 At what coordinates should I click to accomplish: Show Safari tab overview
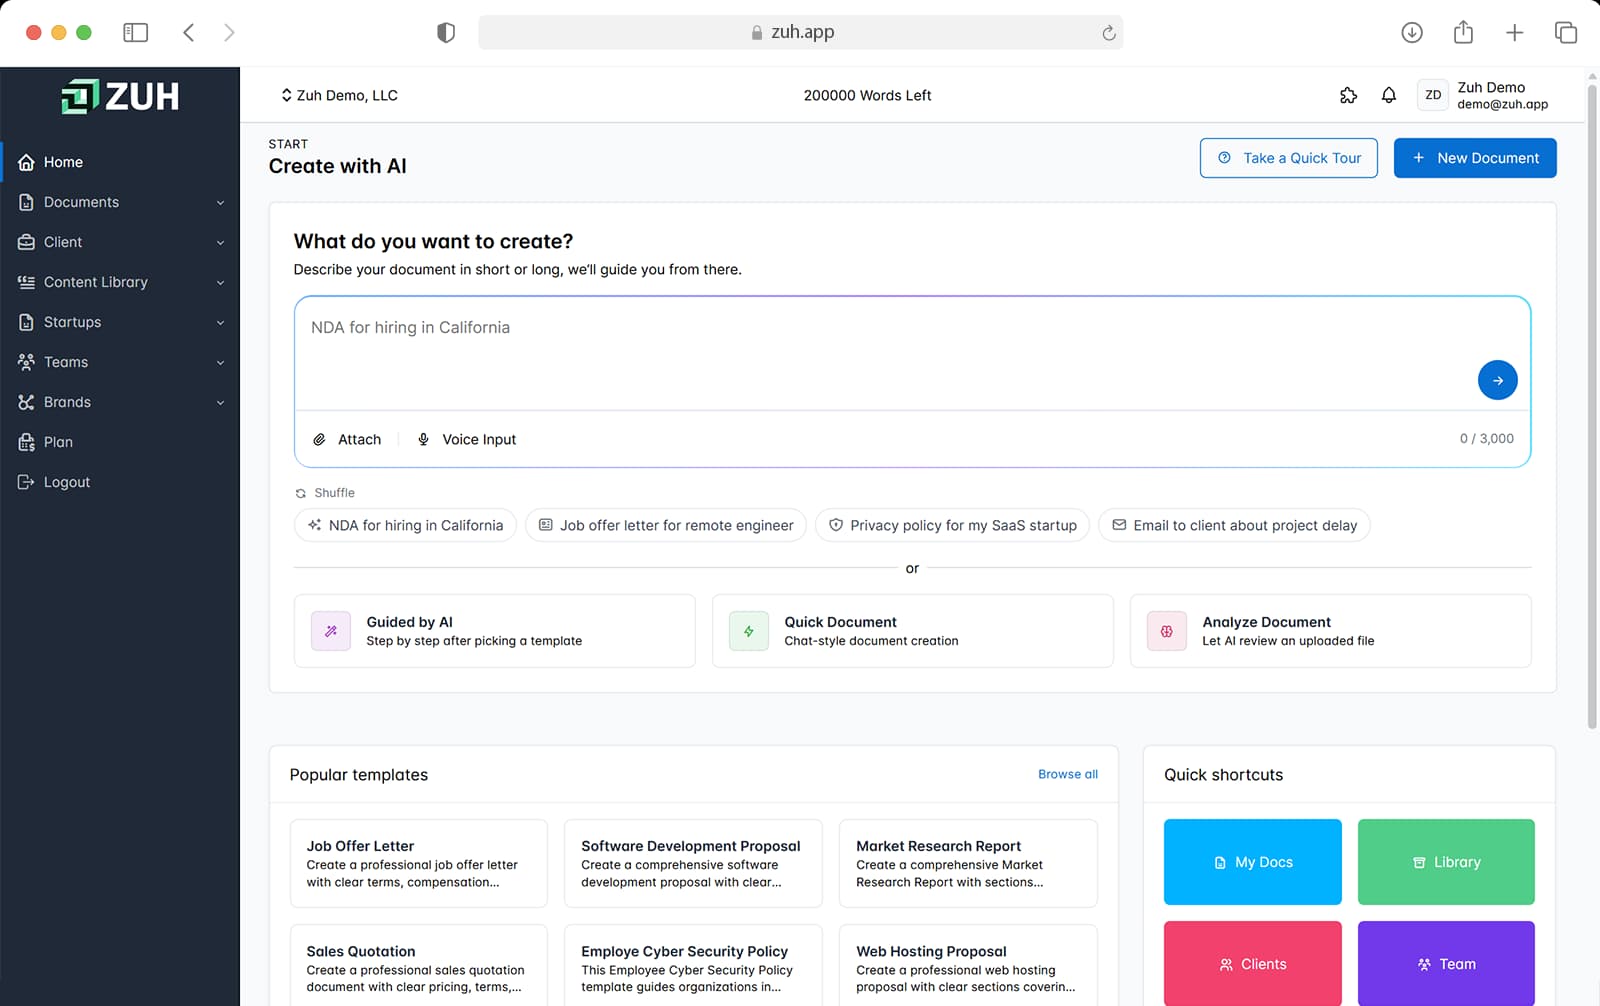tap(1566, 32)
